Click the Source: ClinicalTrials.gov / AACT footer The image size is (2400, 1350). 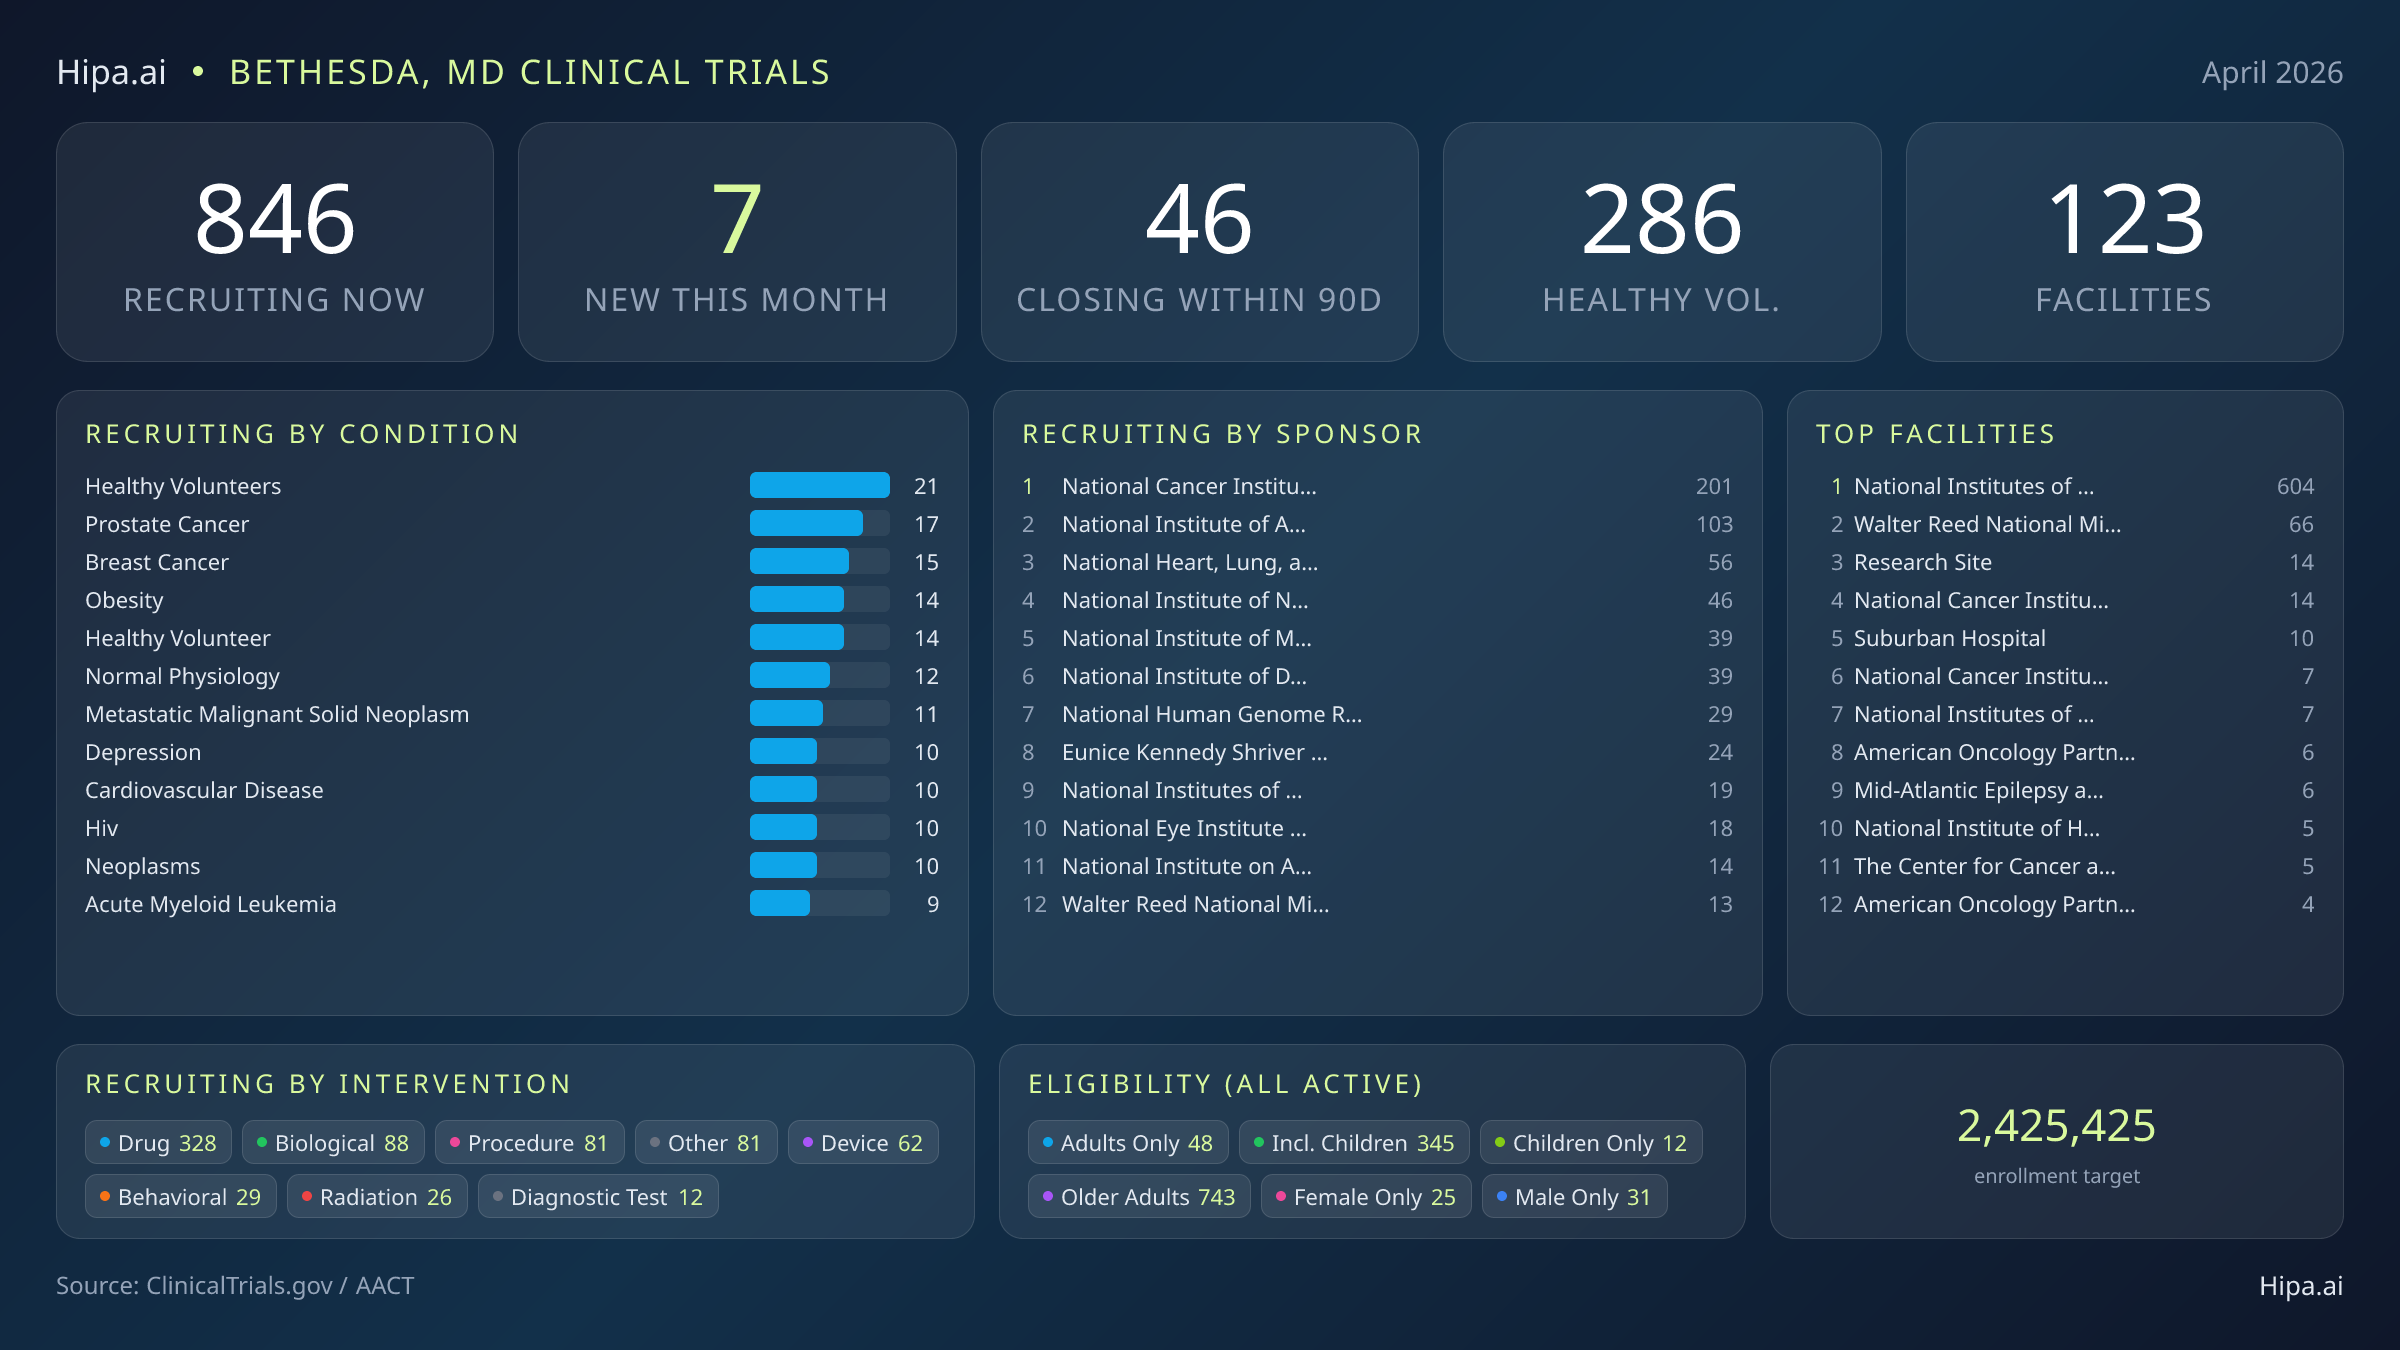(235, 1285)
